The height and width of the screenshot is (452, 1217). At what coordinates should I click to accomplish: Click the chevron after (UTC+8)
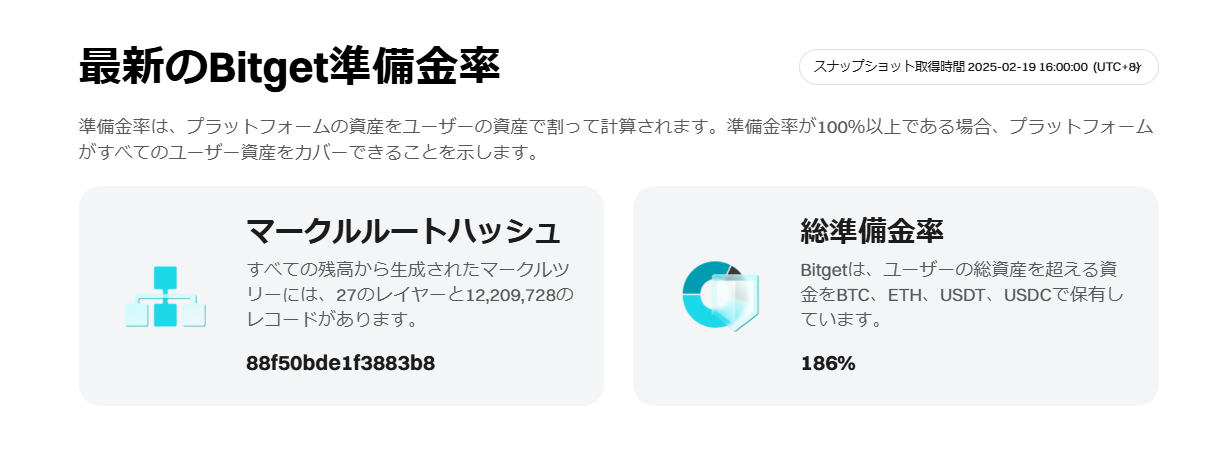point(1139,67)
